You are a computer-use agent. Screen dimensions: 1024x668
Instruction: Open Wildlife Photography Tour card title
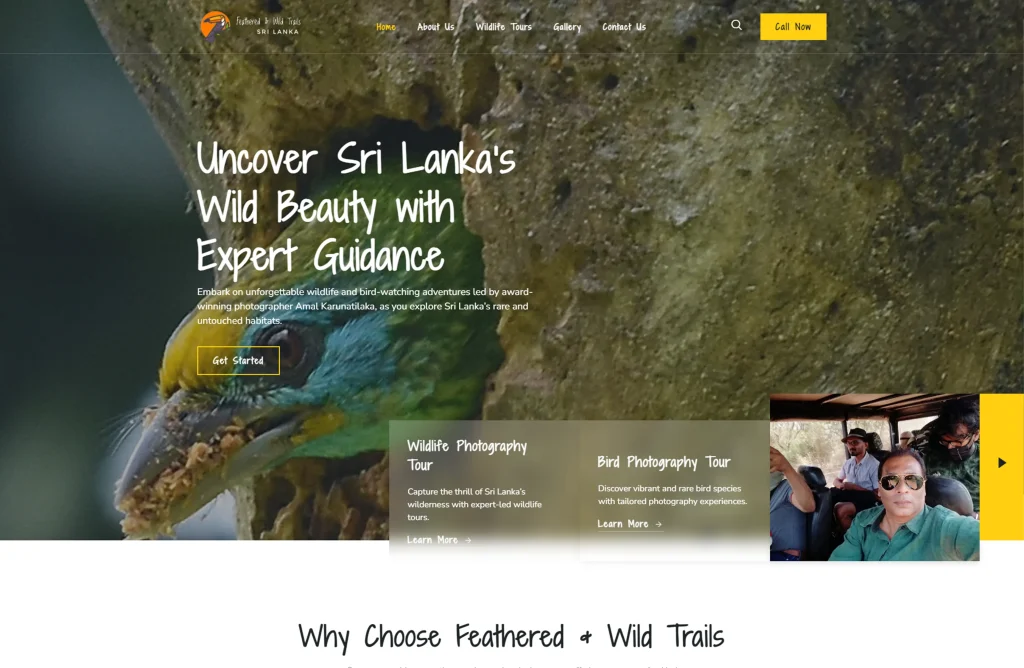[x=467, y=455]
